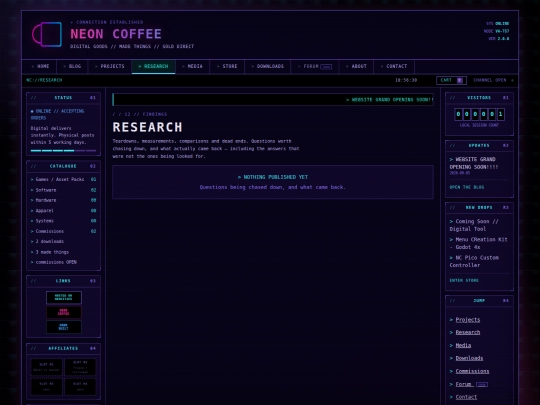The height and width of the screenshot is (405, 540).
Task: Click the Catalogue panel header
Action: 63,166
